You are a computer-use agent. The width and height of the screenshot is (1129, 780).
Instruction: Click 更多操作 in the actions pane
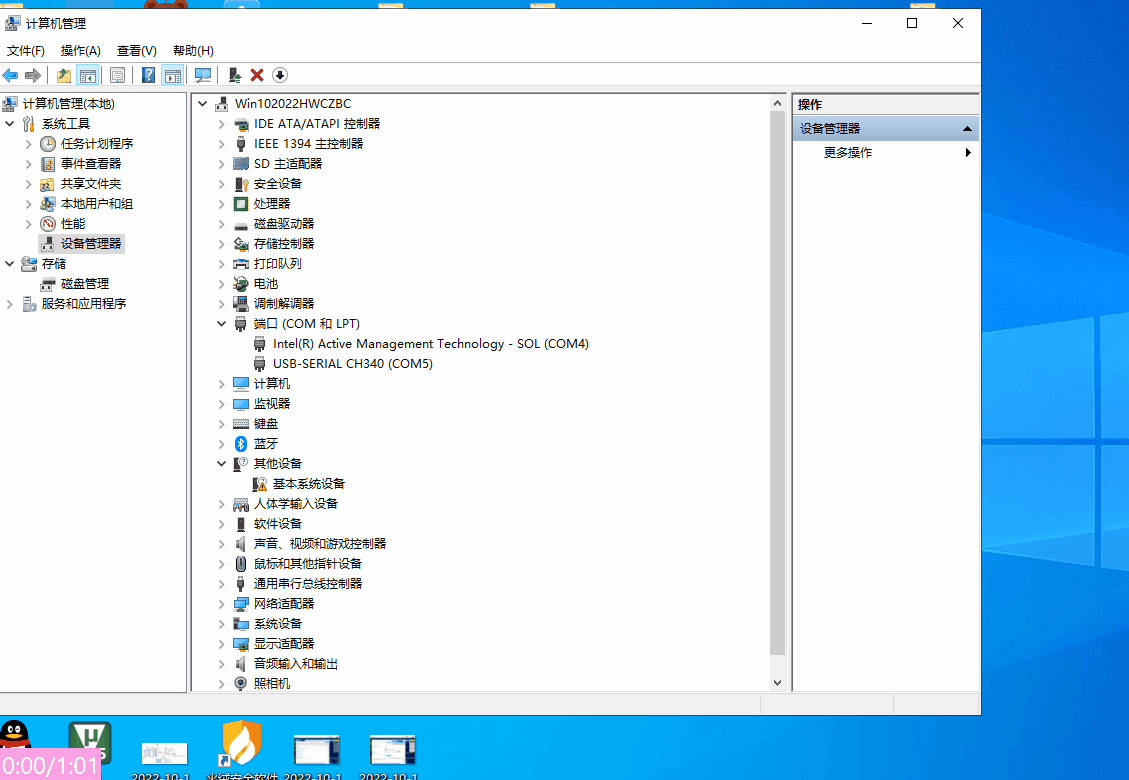coord(848,153)
